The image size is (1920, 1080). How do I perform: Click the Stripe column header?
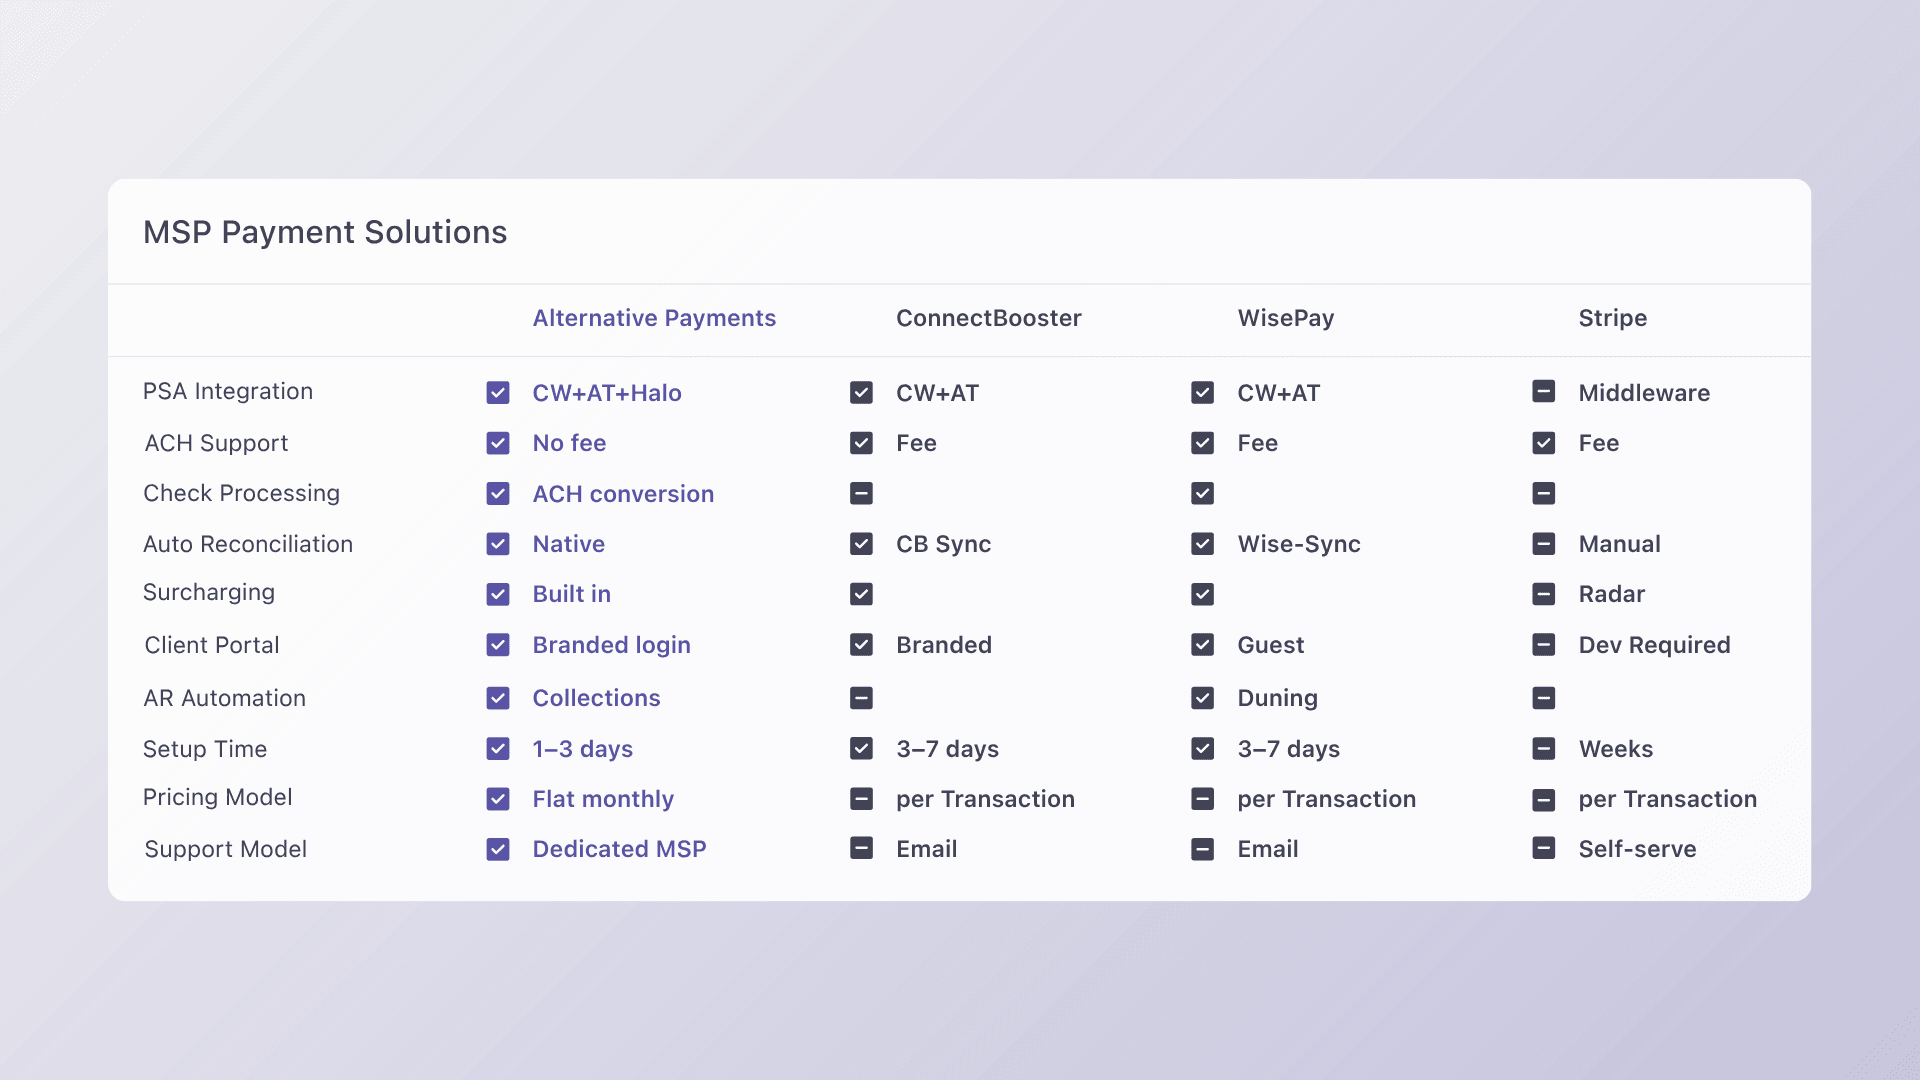tap(1613, 318)
